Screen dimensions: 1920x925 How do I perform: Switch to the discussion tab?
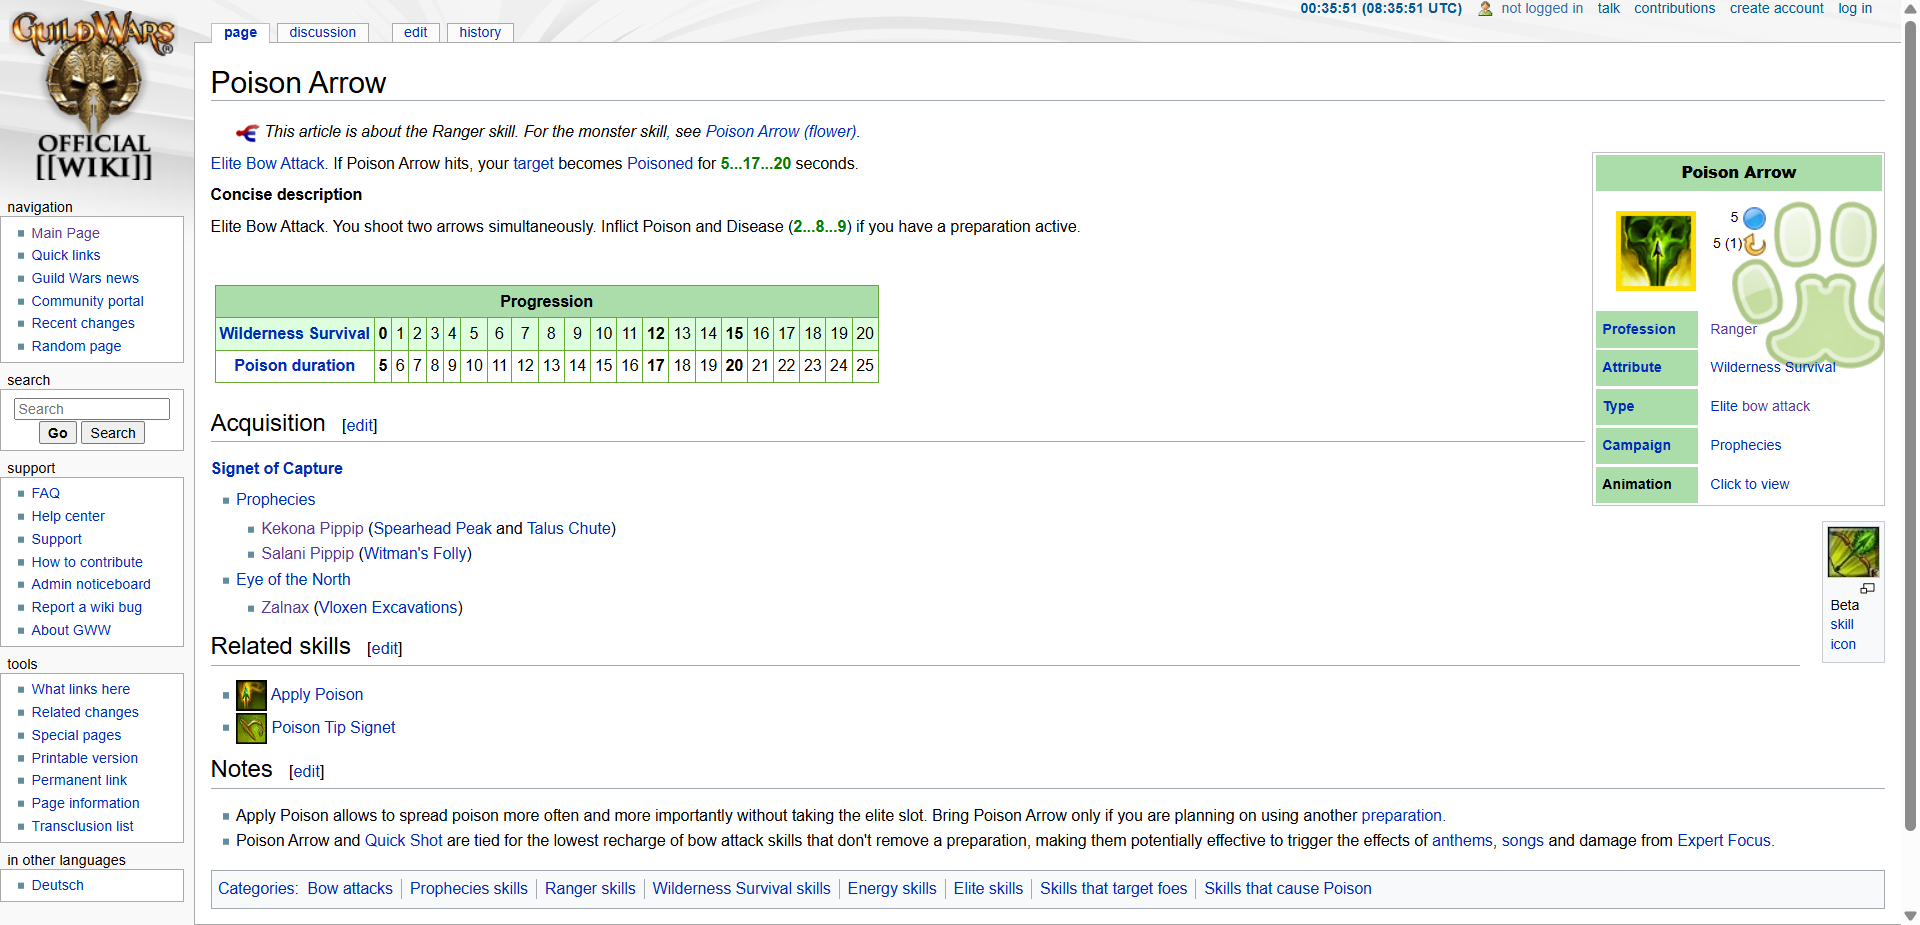click(x=322, y=32)
